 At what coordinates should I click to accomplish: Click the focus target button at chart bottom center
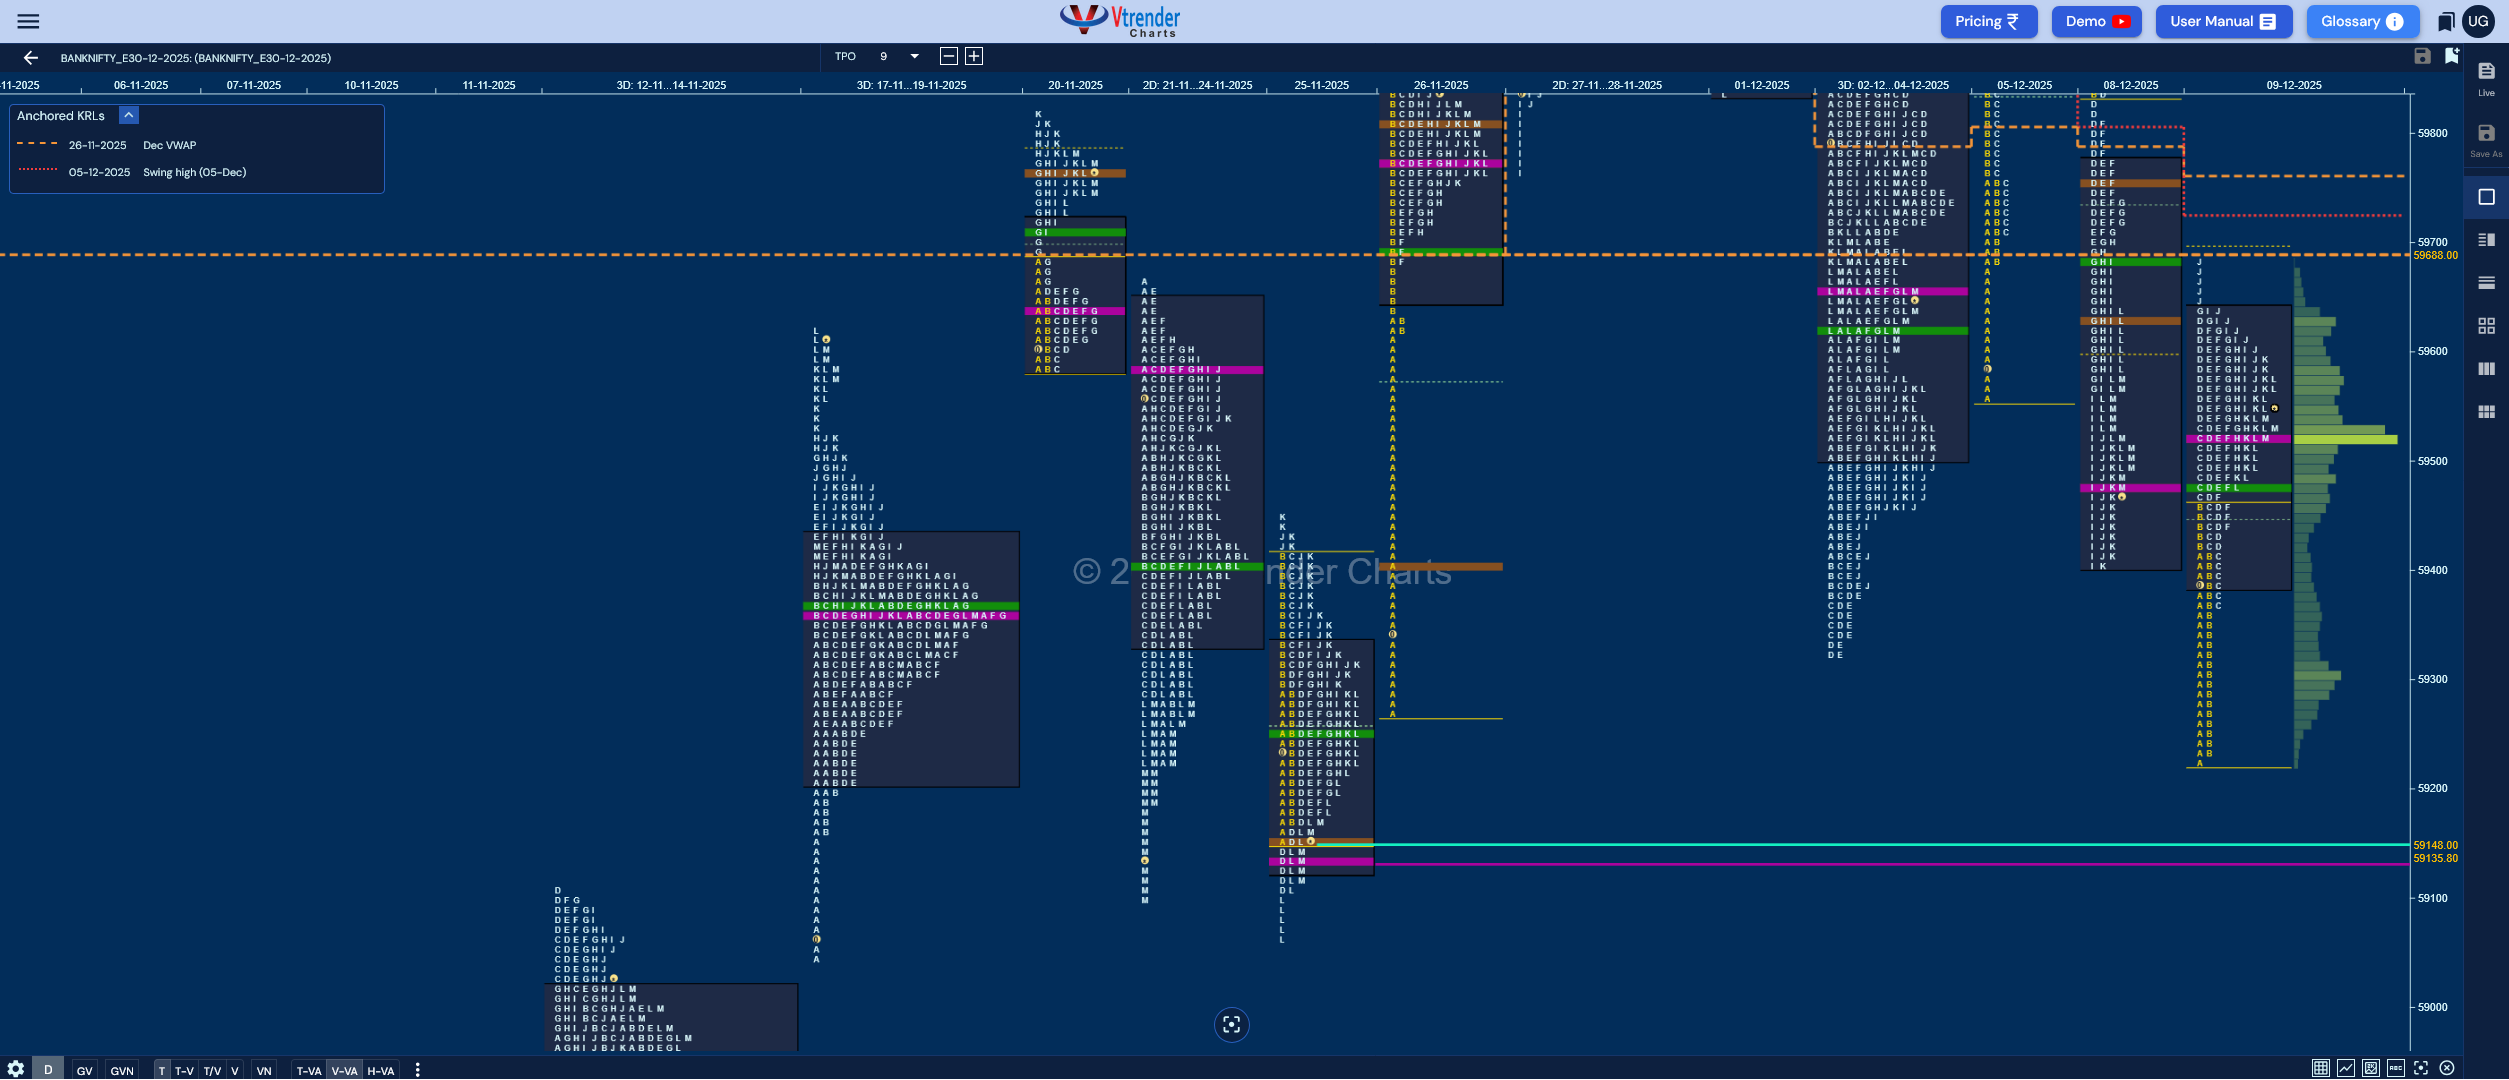[x=1231, y=1025]
